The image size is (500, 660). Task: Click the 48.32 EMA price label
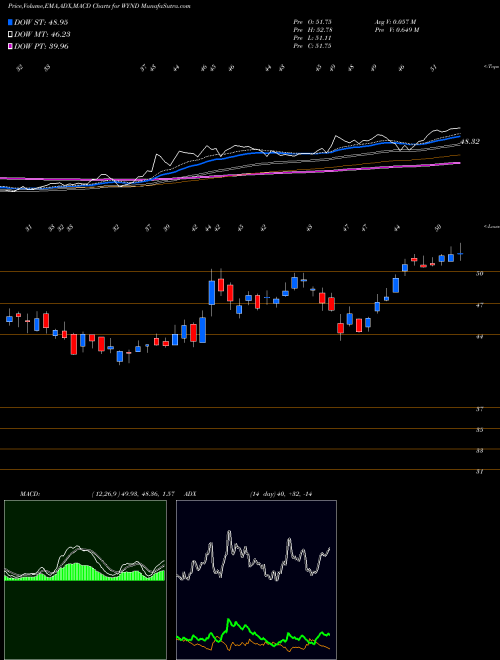(470, 142)
